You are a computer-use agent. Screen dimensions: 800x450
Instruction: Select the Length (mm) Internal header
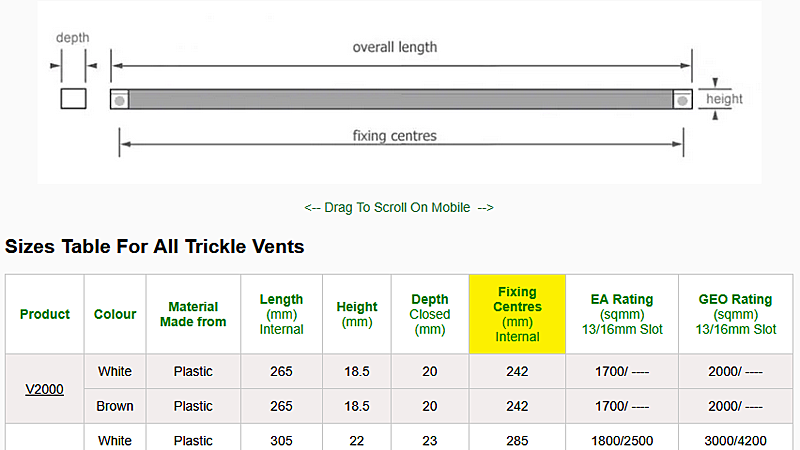(x=281, y=314)
